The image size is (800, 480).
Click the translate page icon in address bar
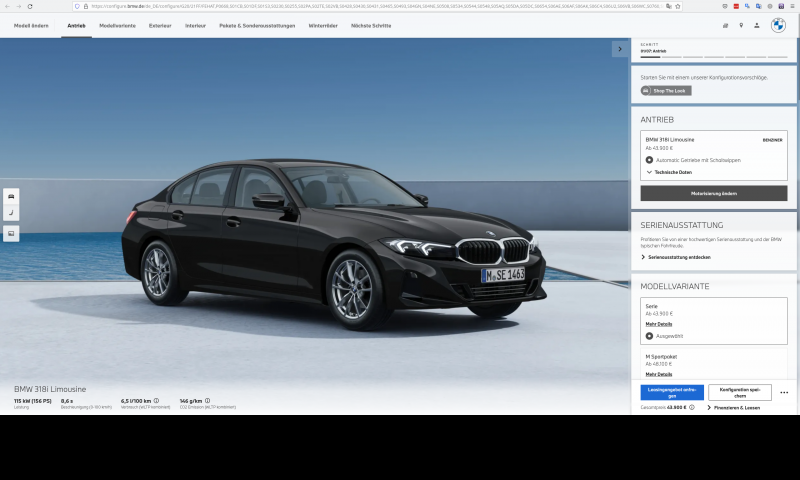click(668, 6)
